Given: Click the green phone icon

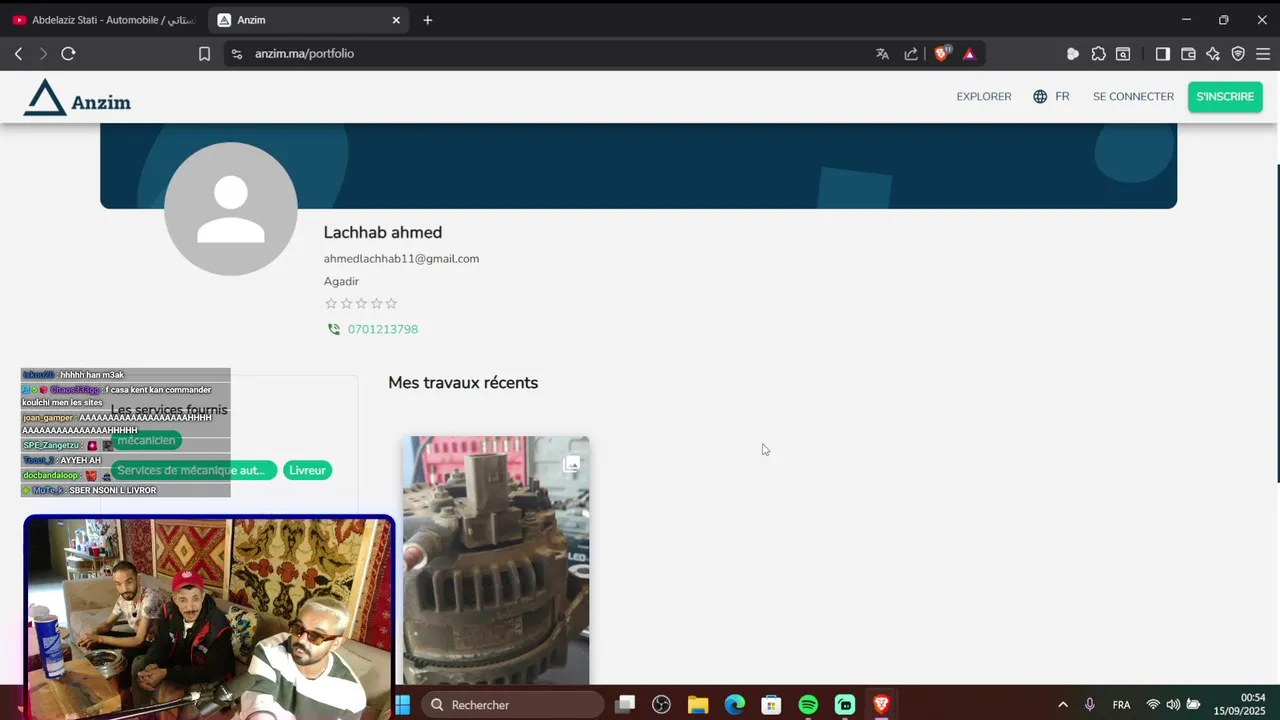Looking at the screenshot, I should pyautogui.click(x=334, y=329).
